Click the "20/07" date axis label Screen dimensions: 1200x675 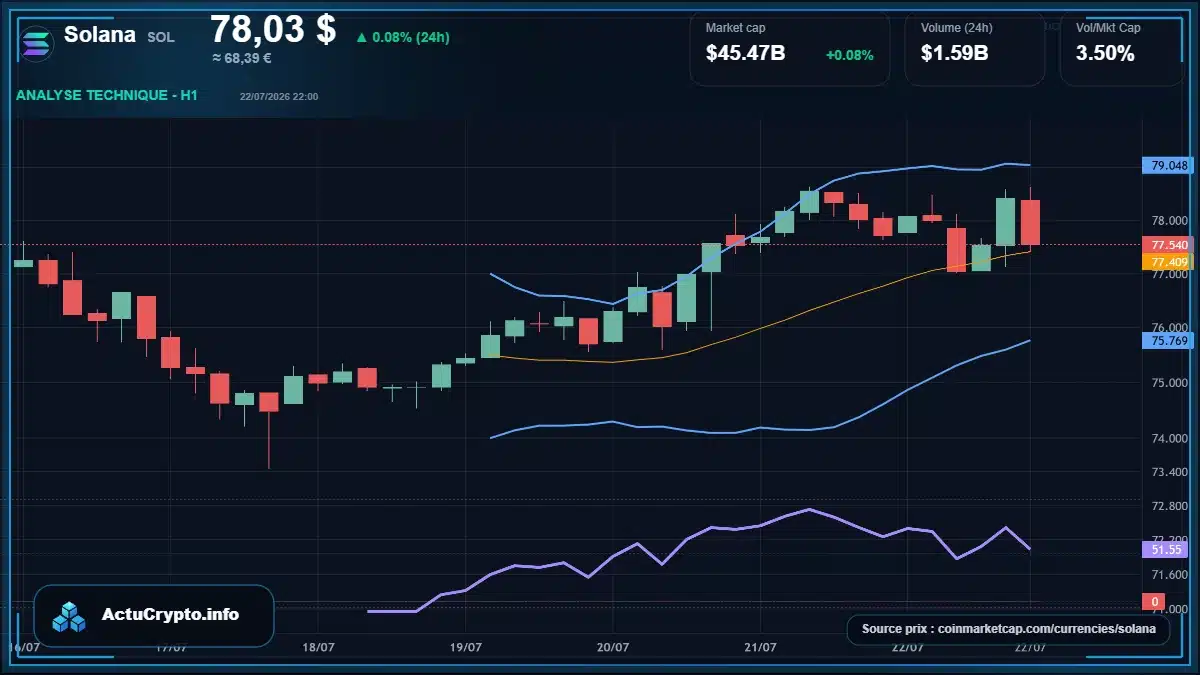coord(612,647)
